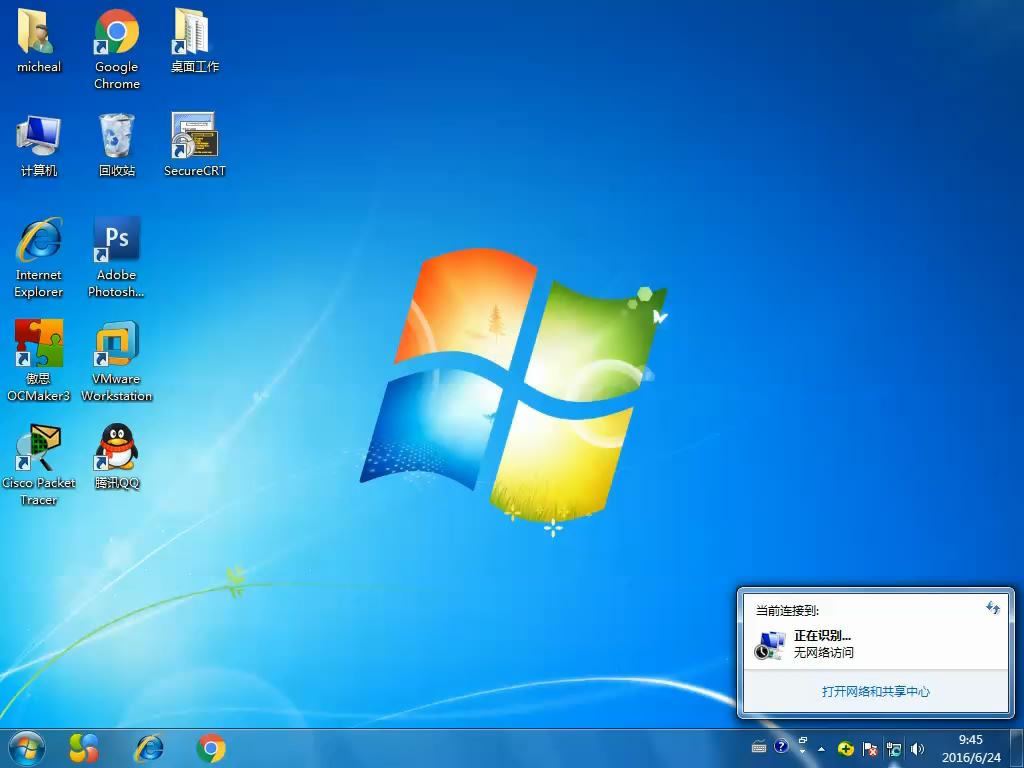Select the VMware Workstation desktop shortcut
The width and height of the screenshot is (1024, 768).
pyautogui.click(x=116, y=360)
